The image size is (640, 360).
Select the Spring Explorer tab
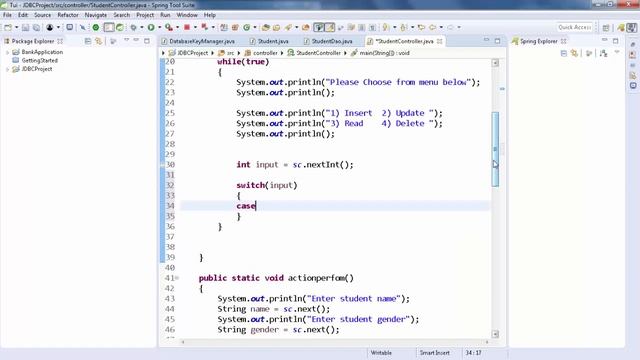pyautogui.click(x=539, y=41)
